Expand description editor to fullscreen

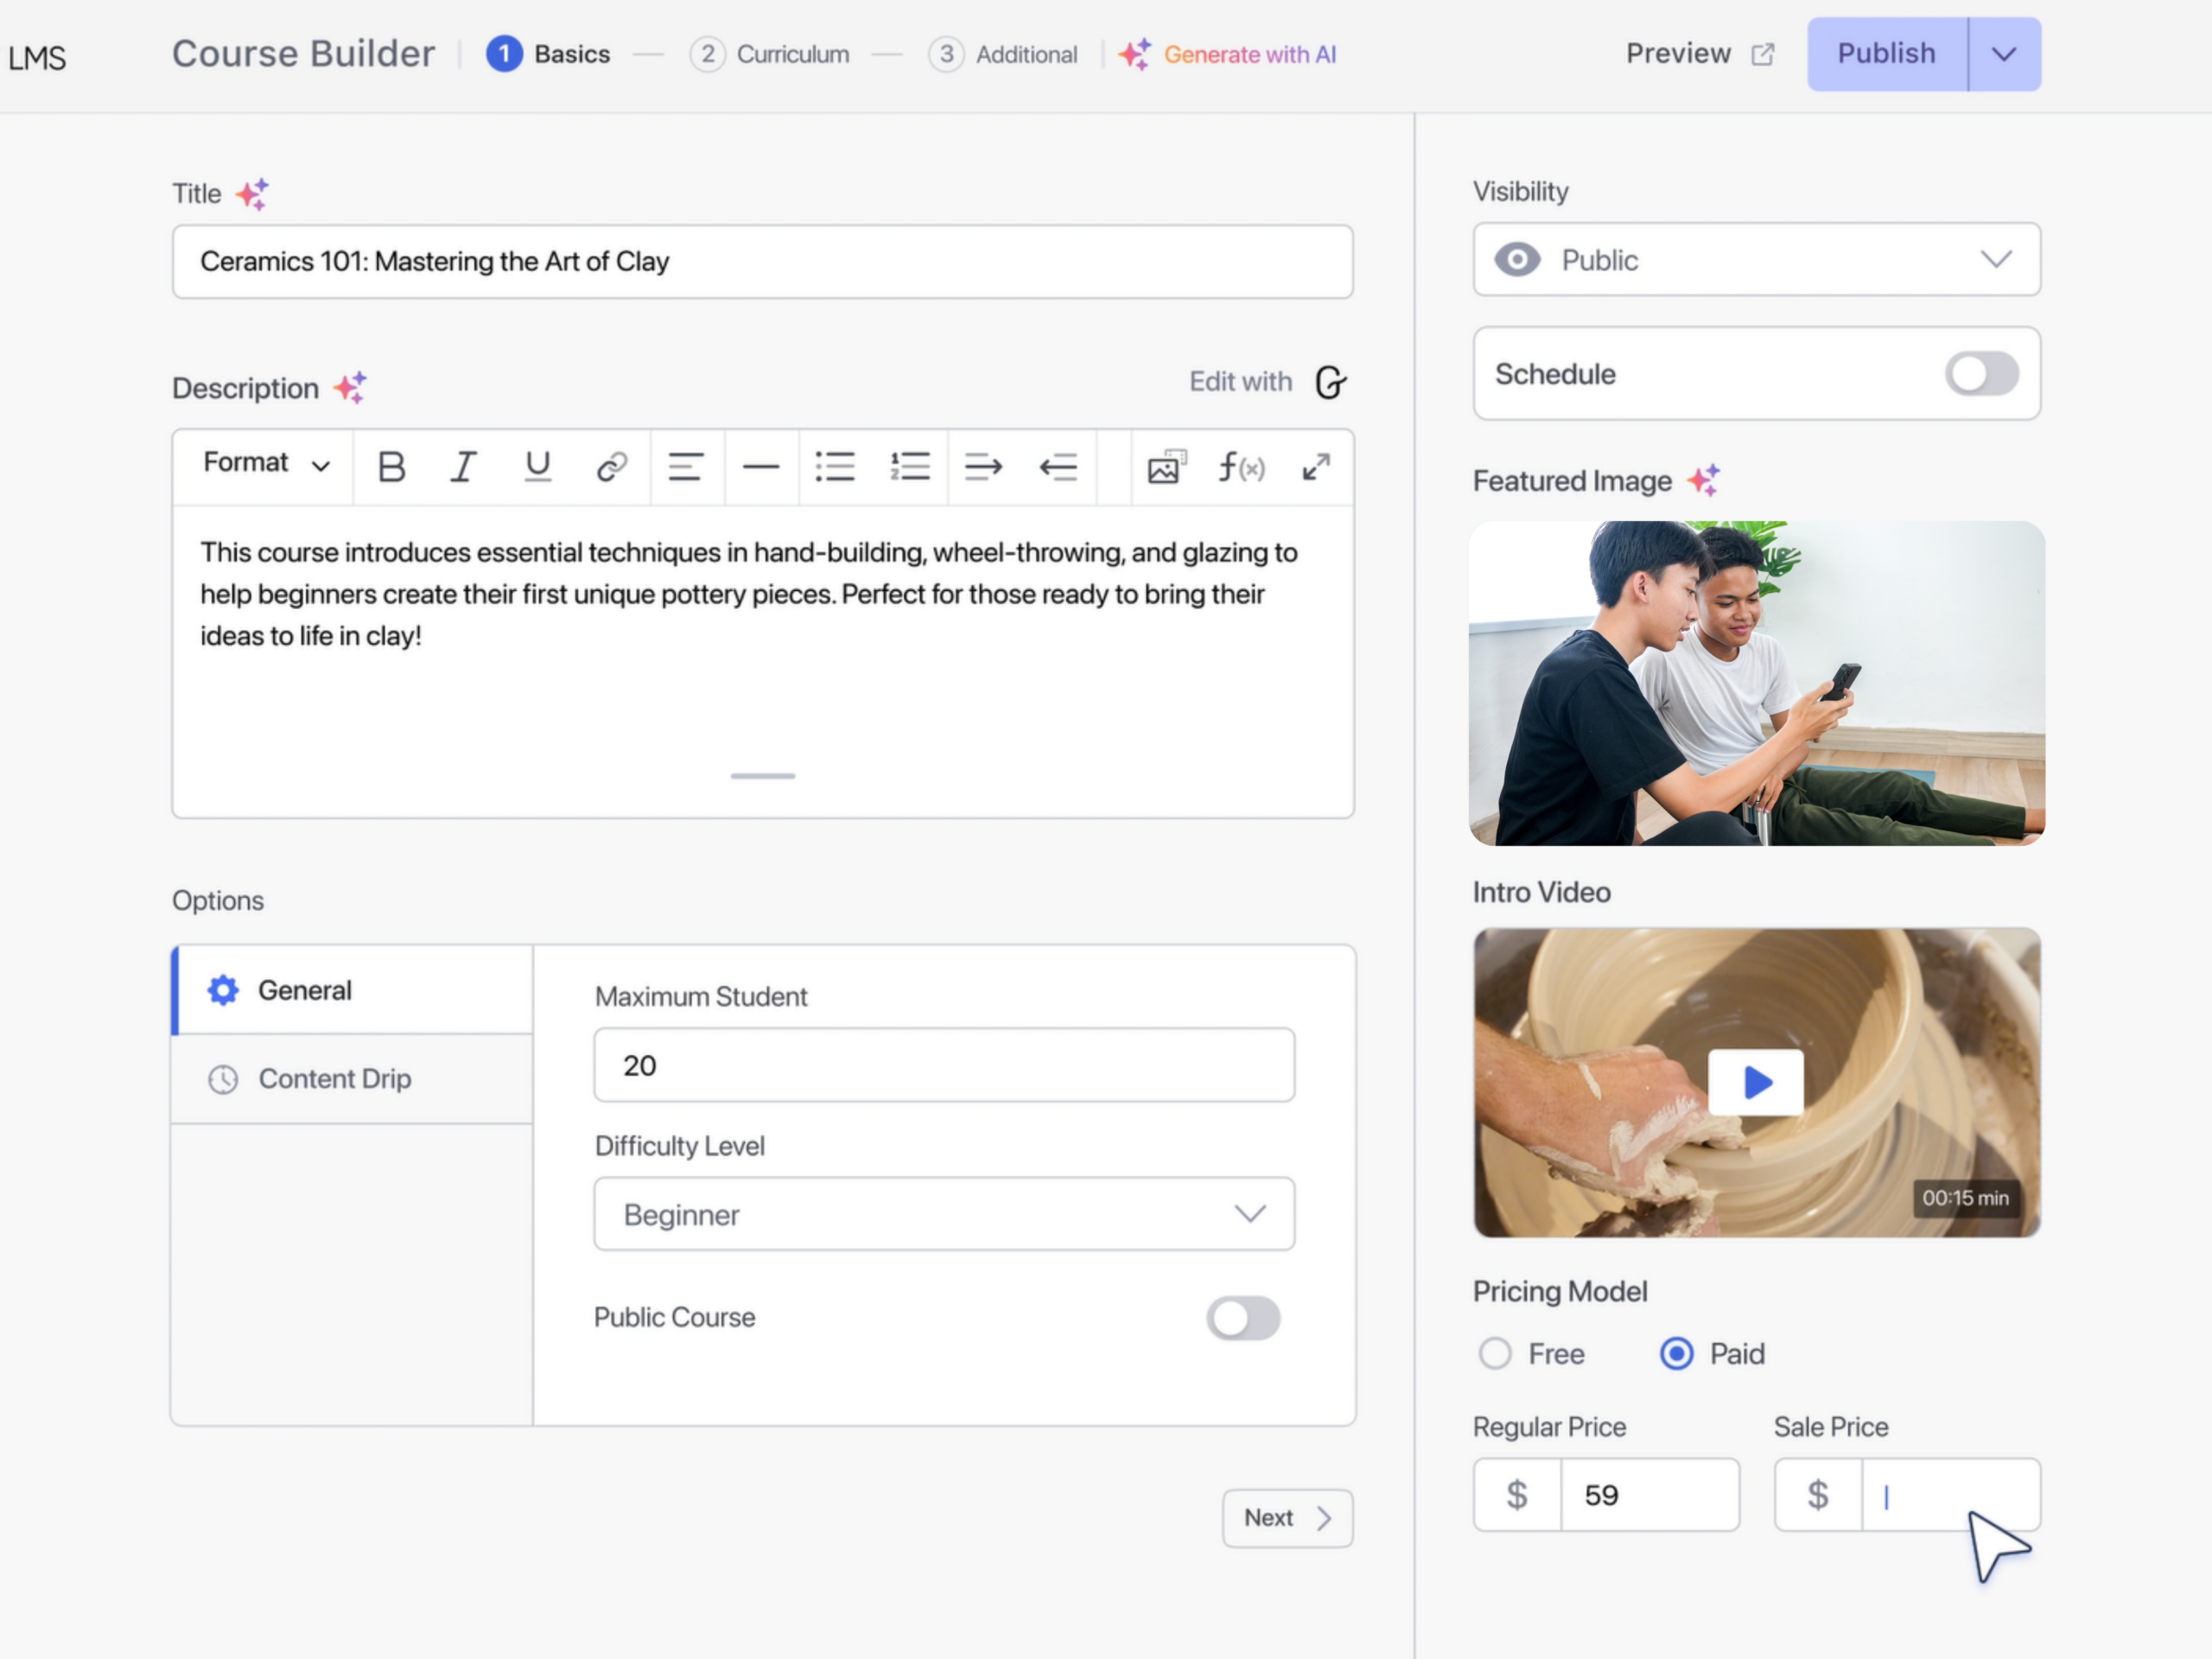(1316, 467)
